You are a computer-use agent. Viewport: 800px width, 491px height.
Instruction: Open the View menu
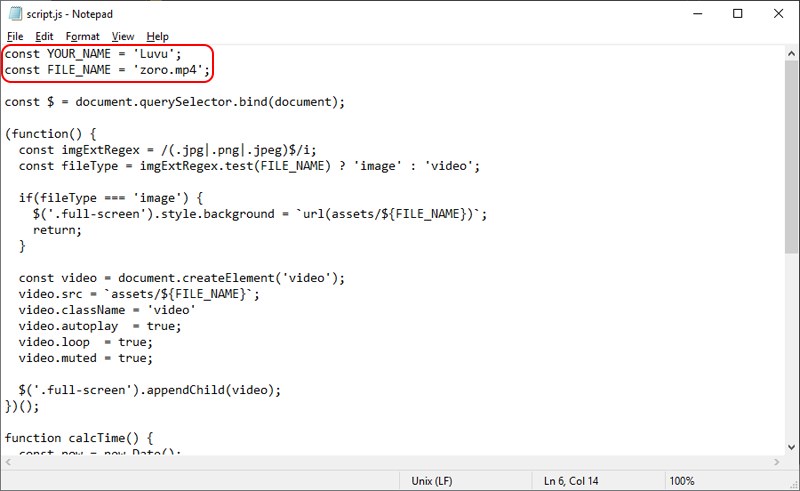coord(123,36)
